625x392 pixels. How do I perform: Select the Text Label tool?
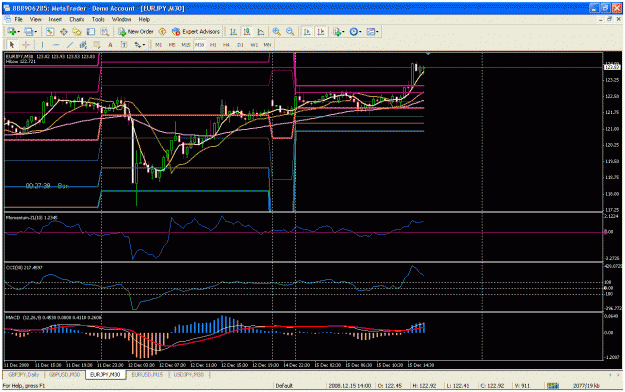point(124,45)
